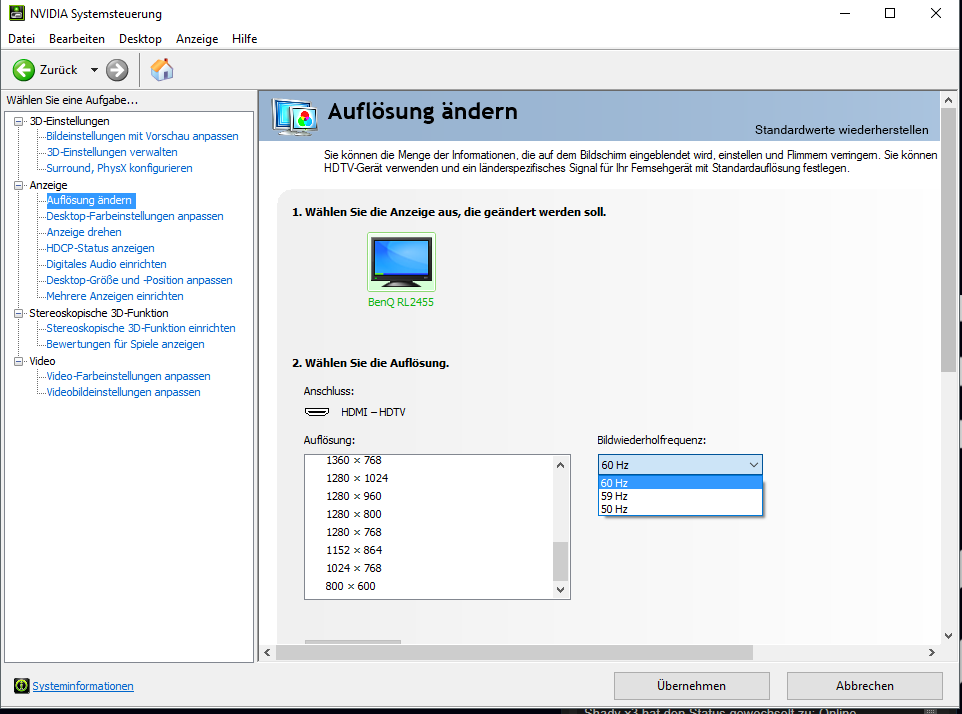
Task: Click the green Zurück back arrow
Action: tap(24, 70)
